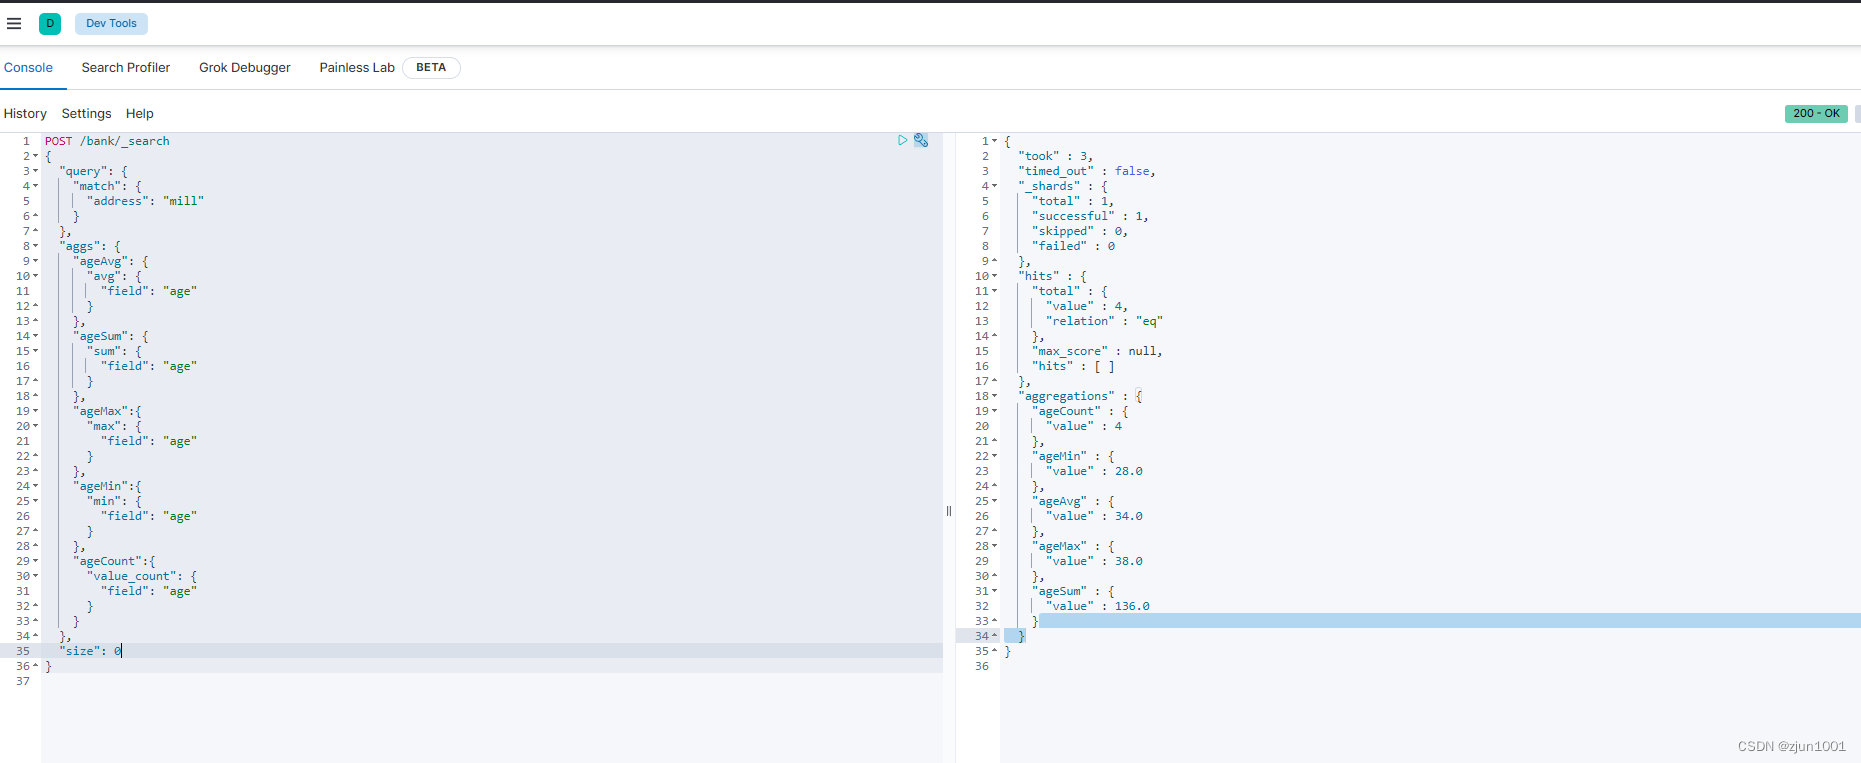Image resolution: width=1861 pixels, height=763 pixels.
Task: Open console Settings
Action: click(x=87, y=114)
